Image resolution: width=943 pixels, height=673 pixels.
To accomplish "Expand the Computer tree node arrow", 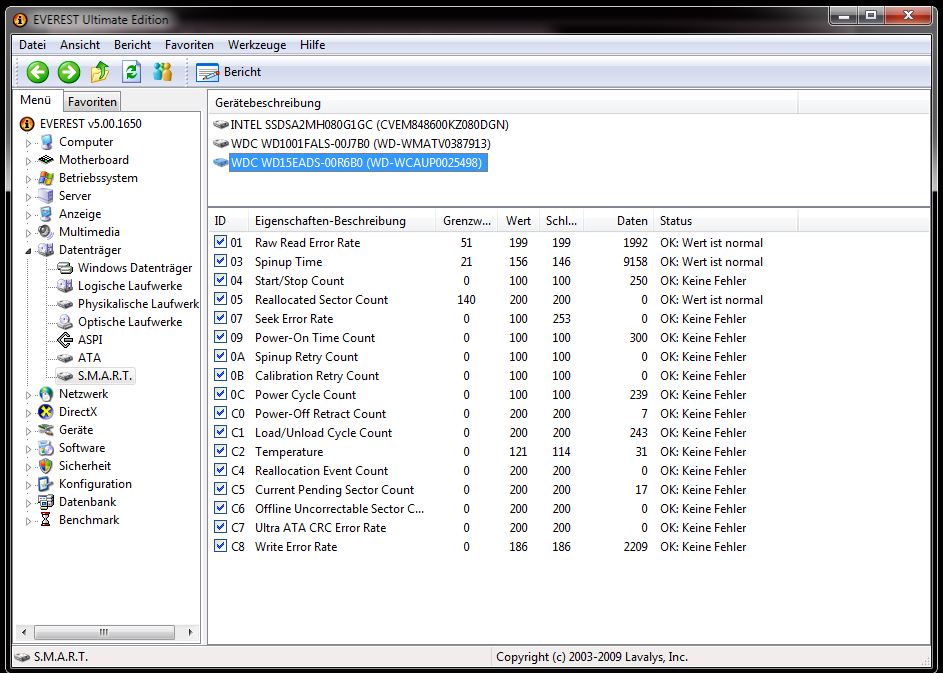I will pos(28,143).
